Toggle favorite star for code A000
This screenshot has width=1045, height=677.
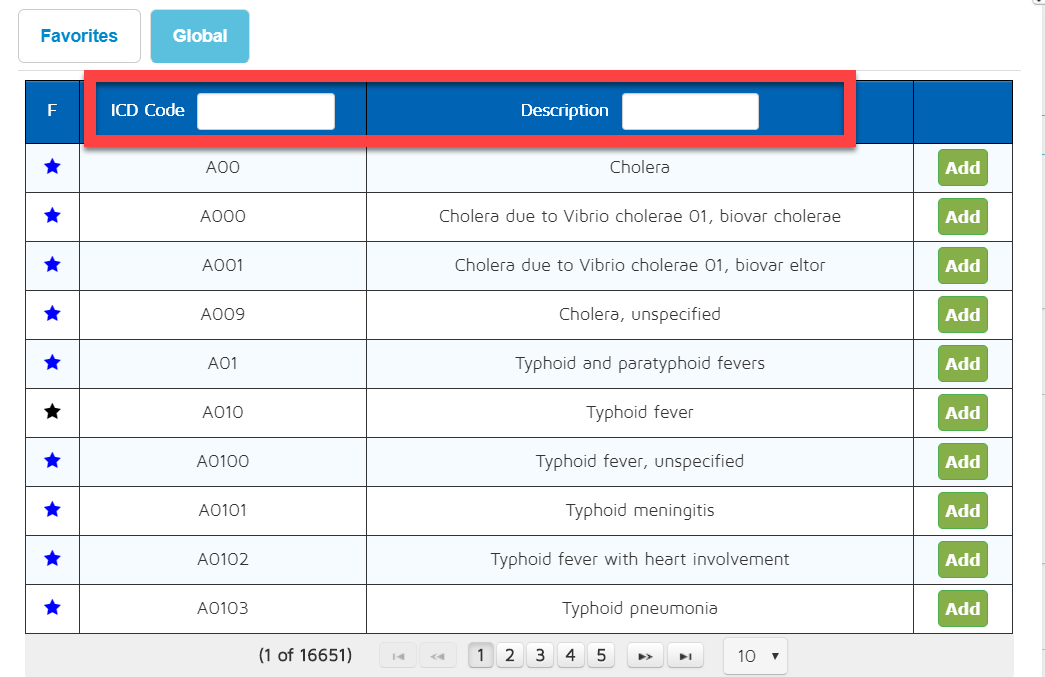click(x=52, y=215)
